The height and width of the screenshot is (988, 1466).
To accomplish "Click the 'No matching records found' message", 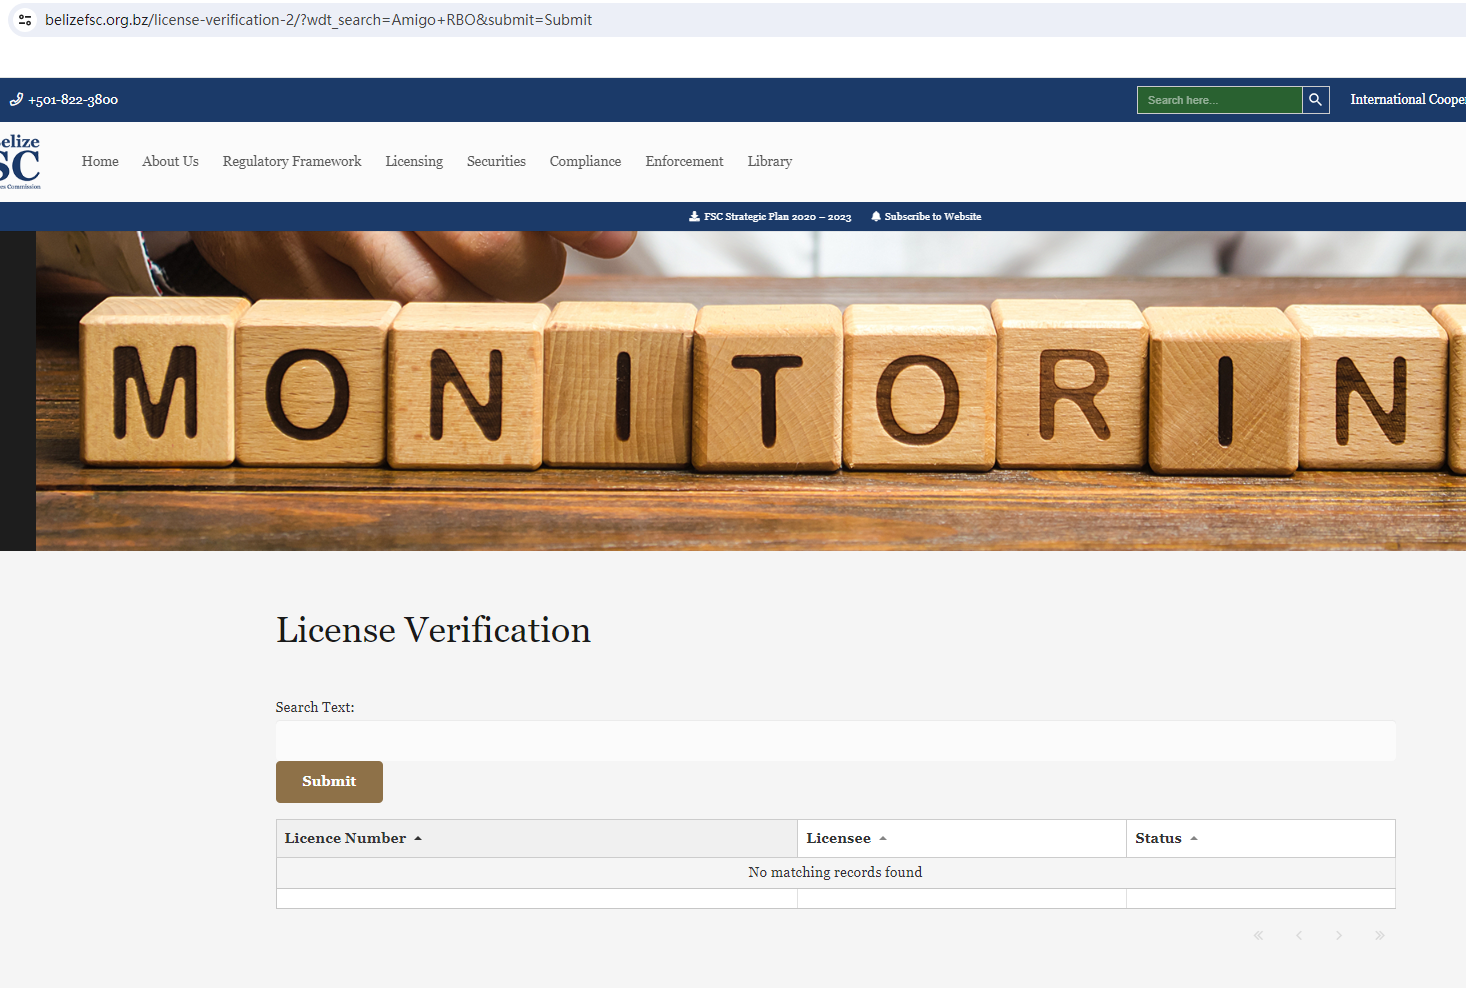I will 836,873.
